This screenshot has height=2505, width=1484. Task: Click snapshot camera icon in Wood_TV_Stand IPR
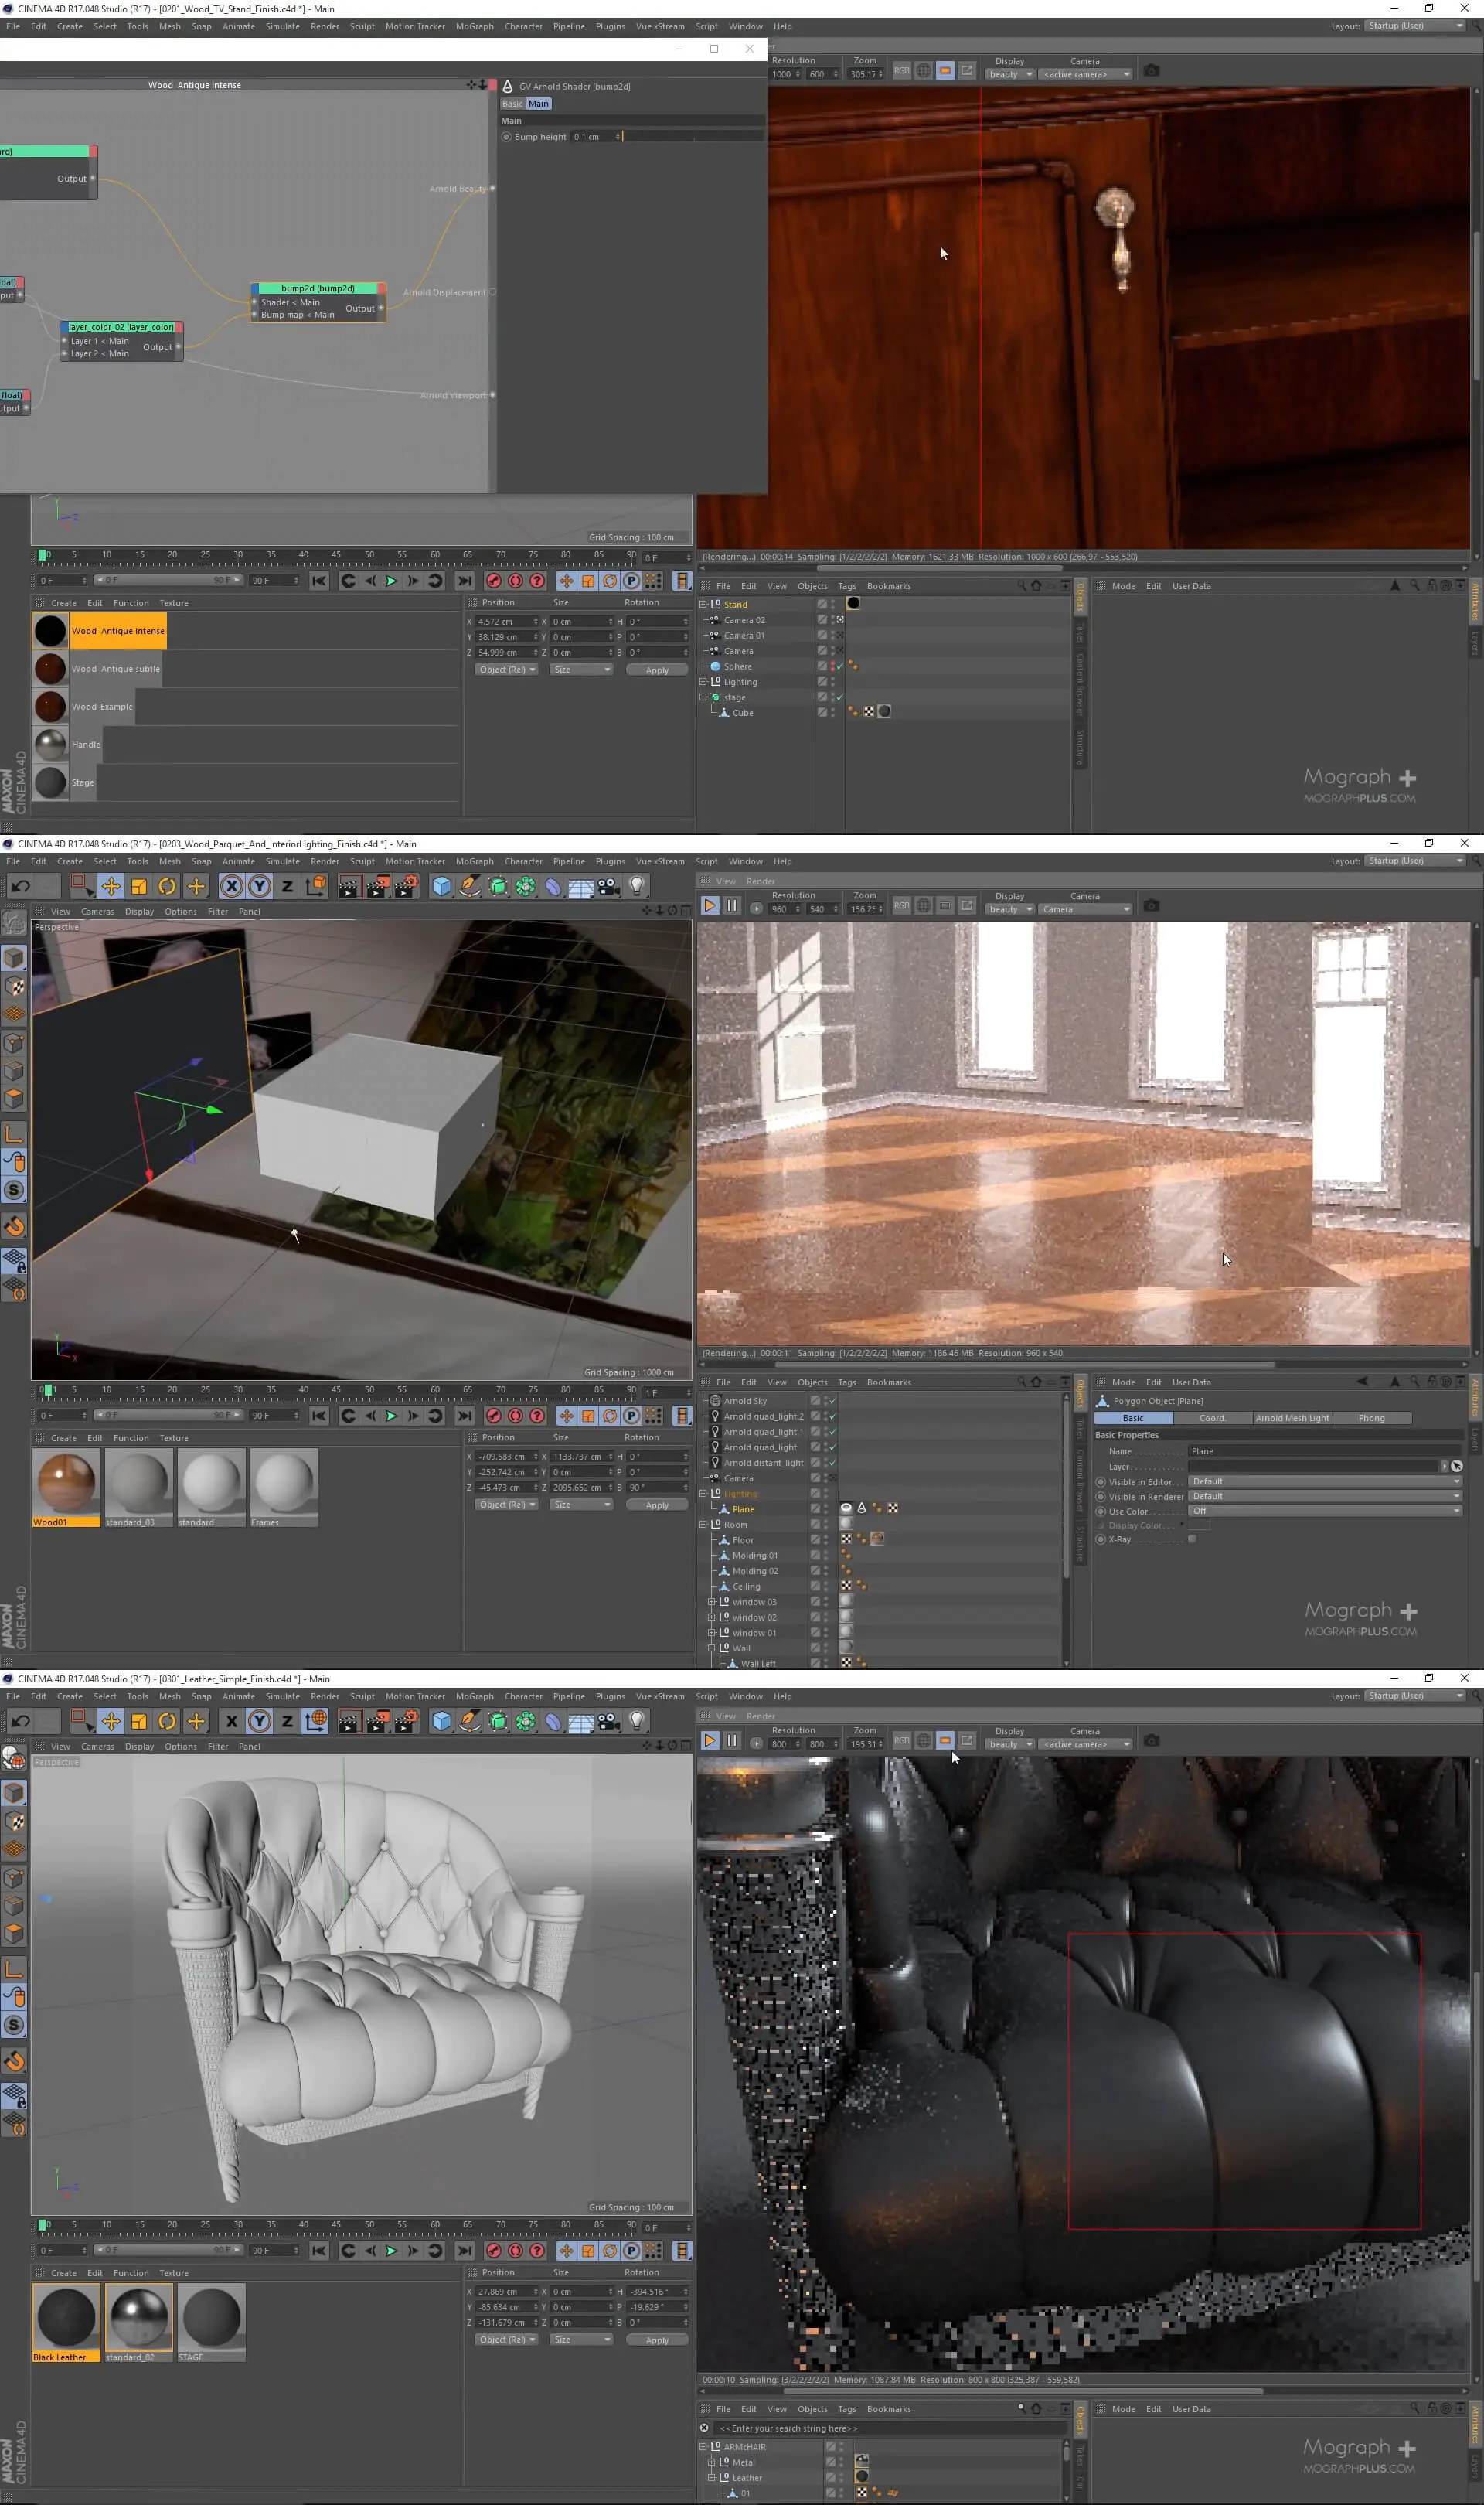(x=1151, y=70)
